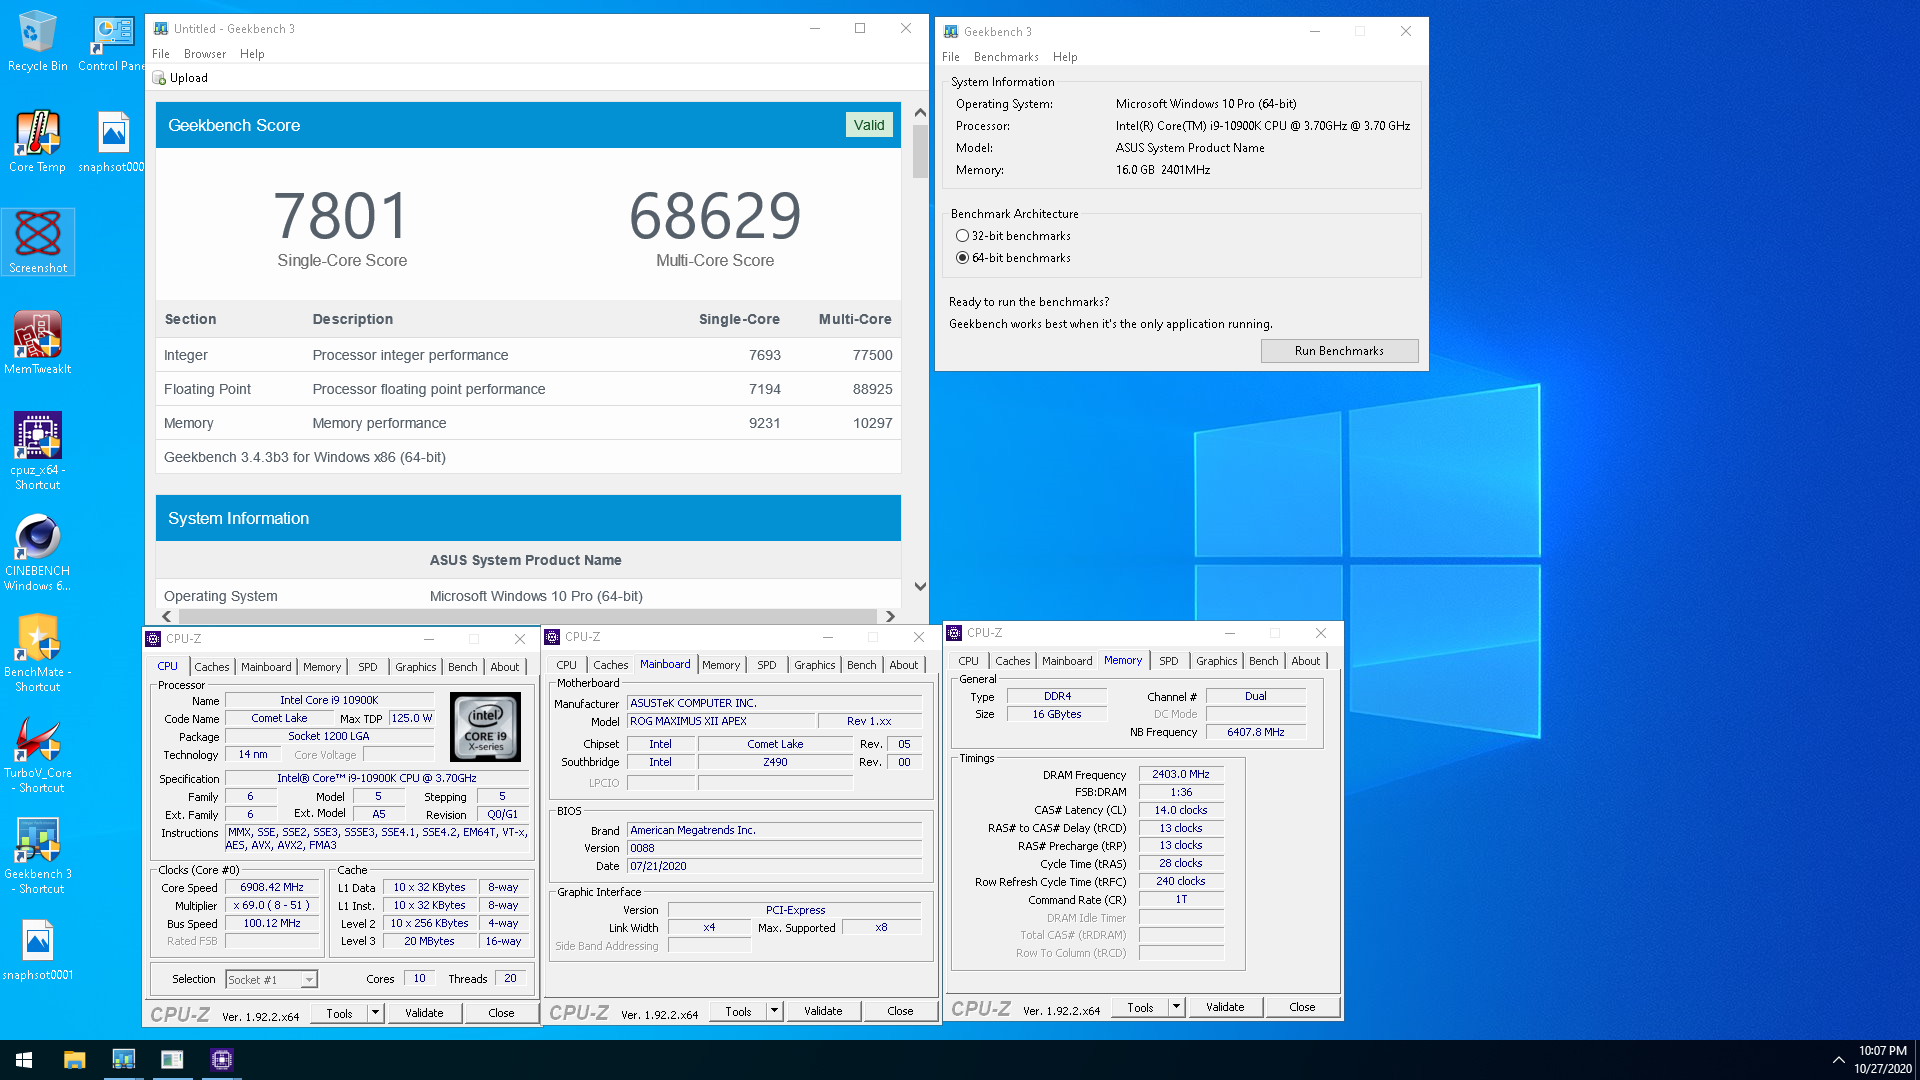This screenshot has height=1080, width=1920.
Task: Open File Explorer from taskbar
Action: pyautogui.click(x=74, y=1060)
